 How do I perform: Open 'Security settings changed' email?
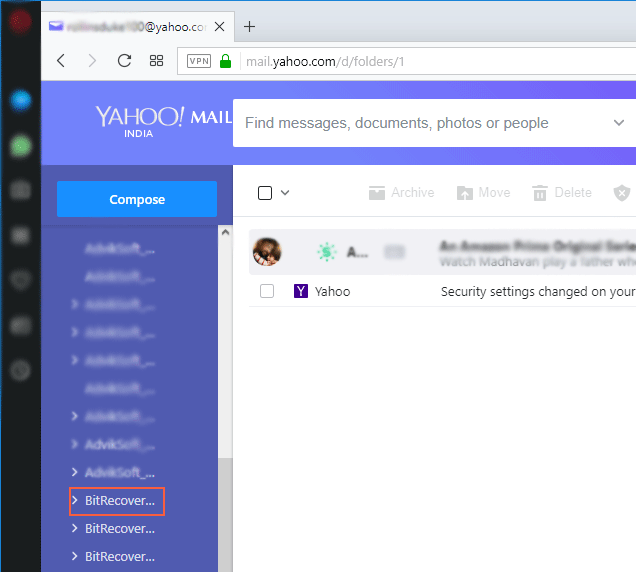538,292
